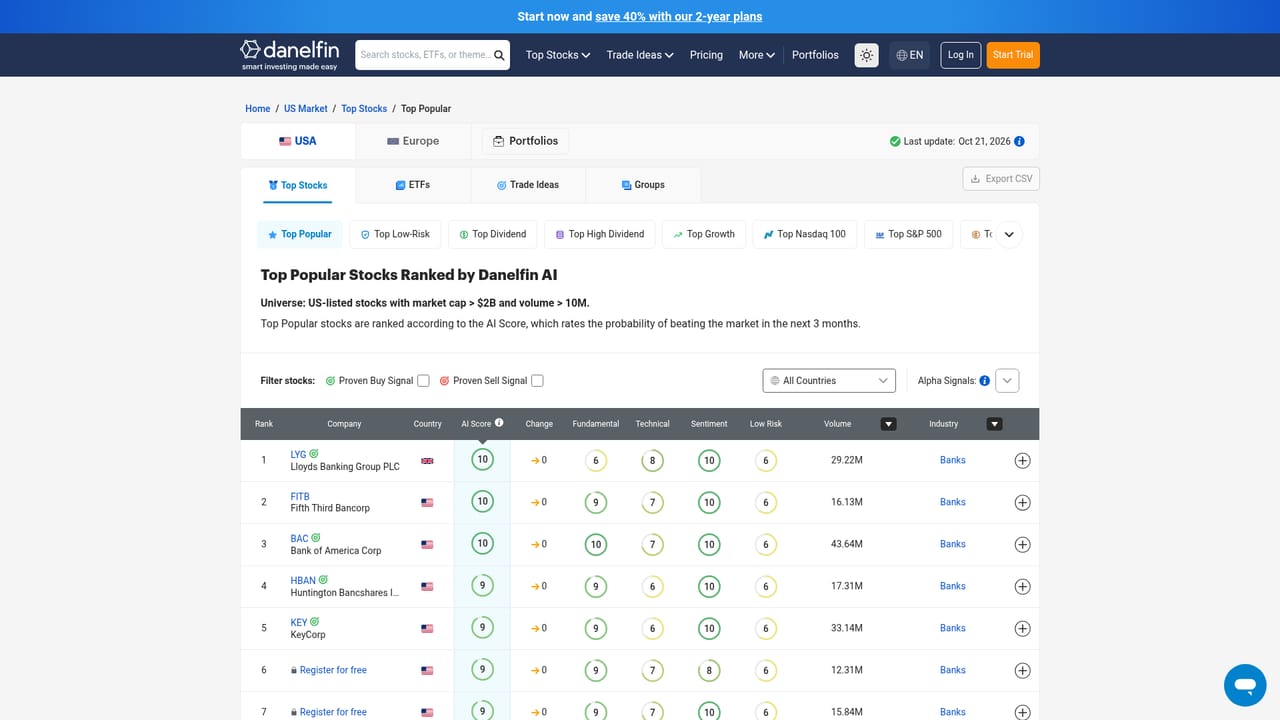Screen dimensions: 1280x720
Task: Click plus icon on Bank of America row
Action: tap(1022, 545)
